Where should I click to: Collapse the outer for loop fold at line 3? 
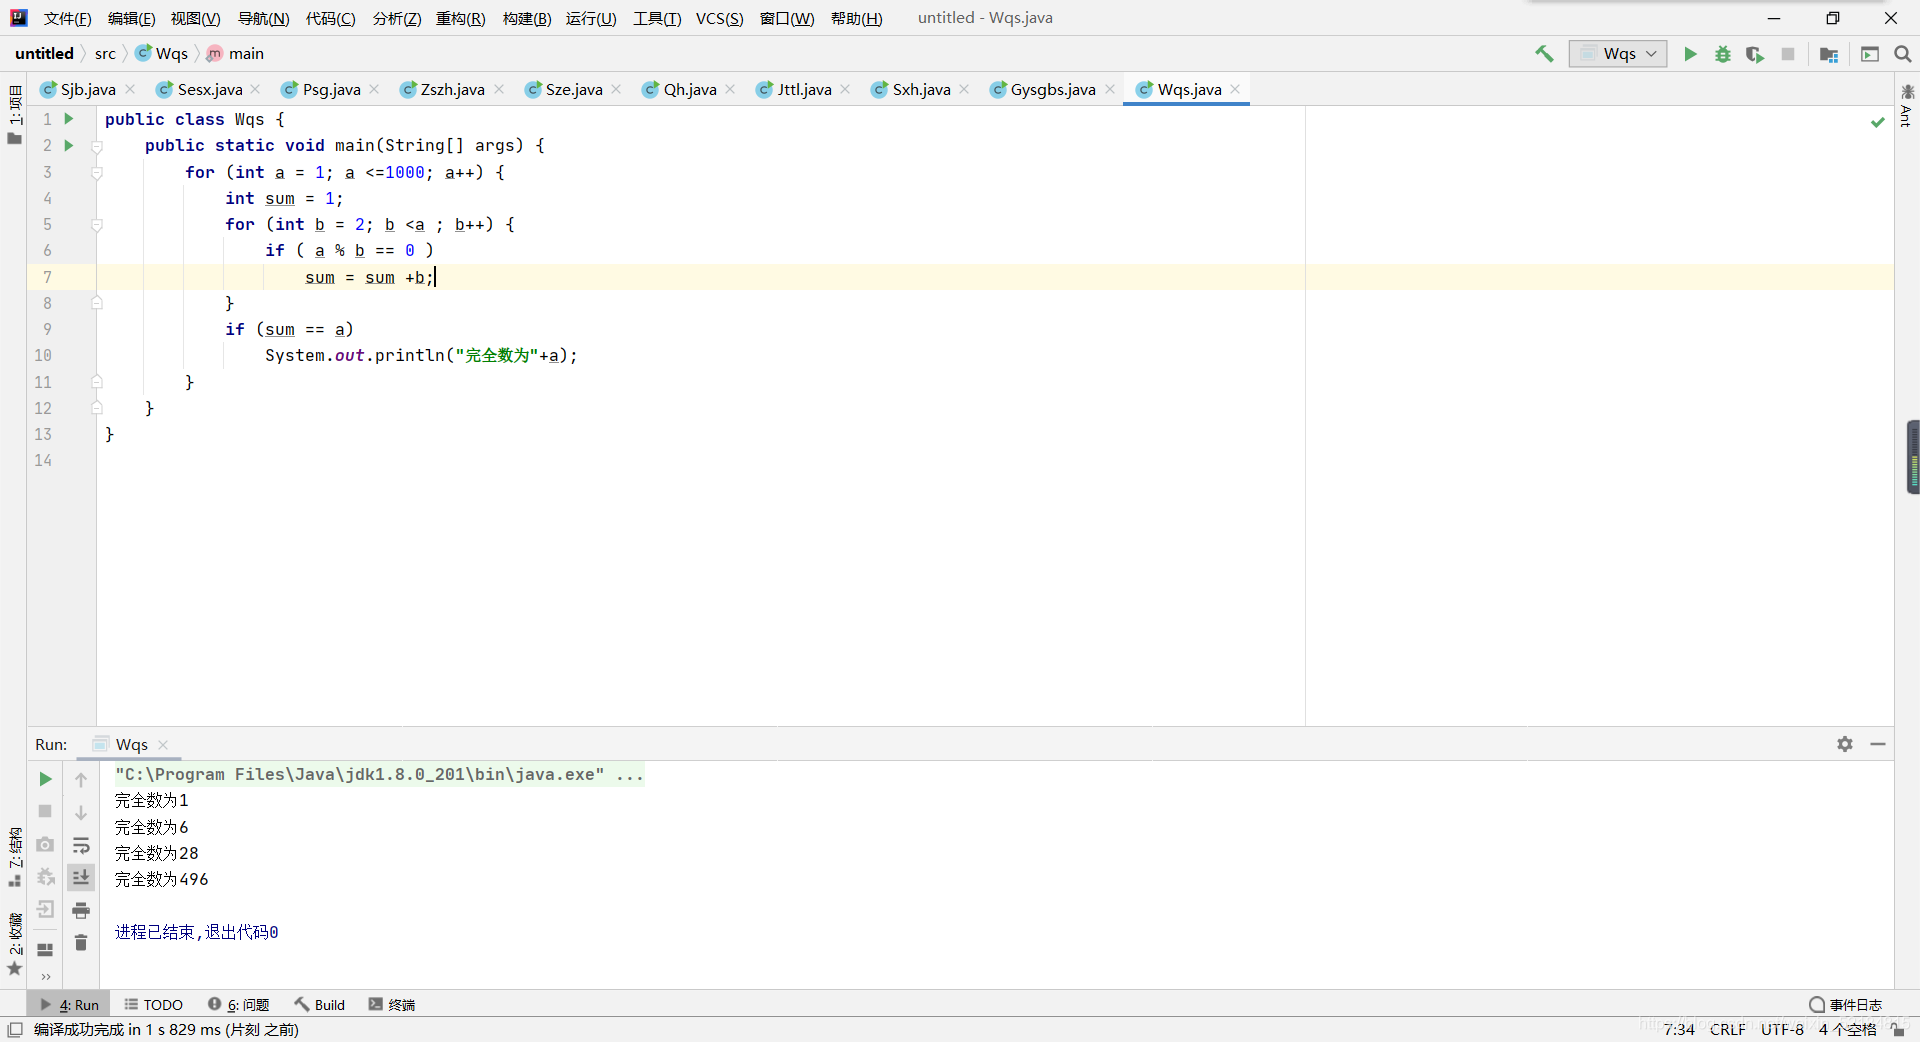pos(97,172)
